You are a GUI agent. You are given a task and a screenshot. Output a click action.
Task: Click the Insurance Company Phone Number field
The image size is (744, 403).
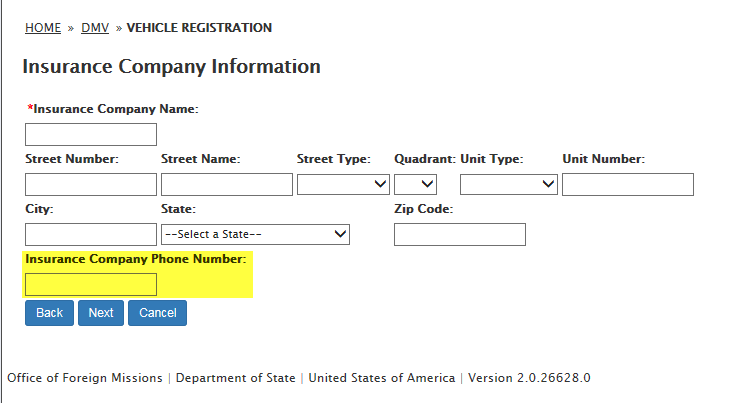pyautogui.click(x=90, y=284)
